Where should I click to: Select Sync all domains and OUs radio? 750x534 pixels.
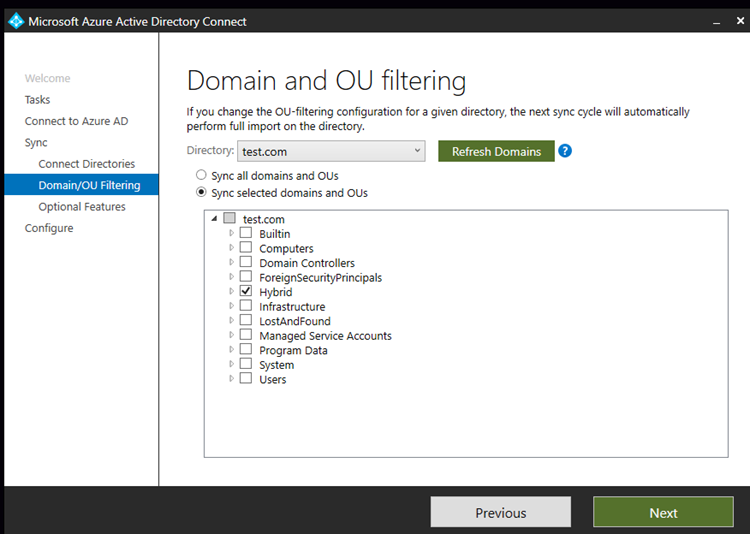coord(201,175)
